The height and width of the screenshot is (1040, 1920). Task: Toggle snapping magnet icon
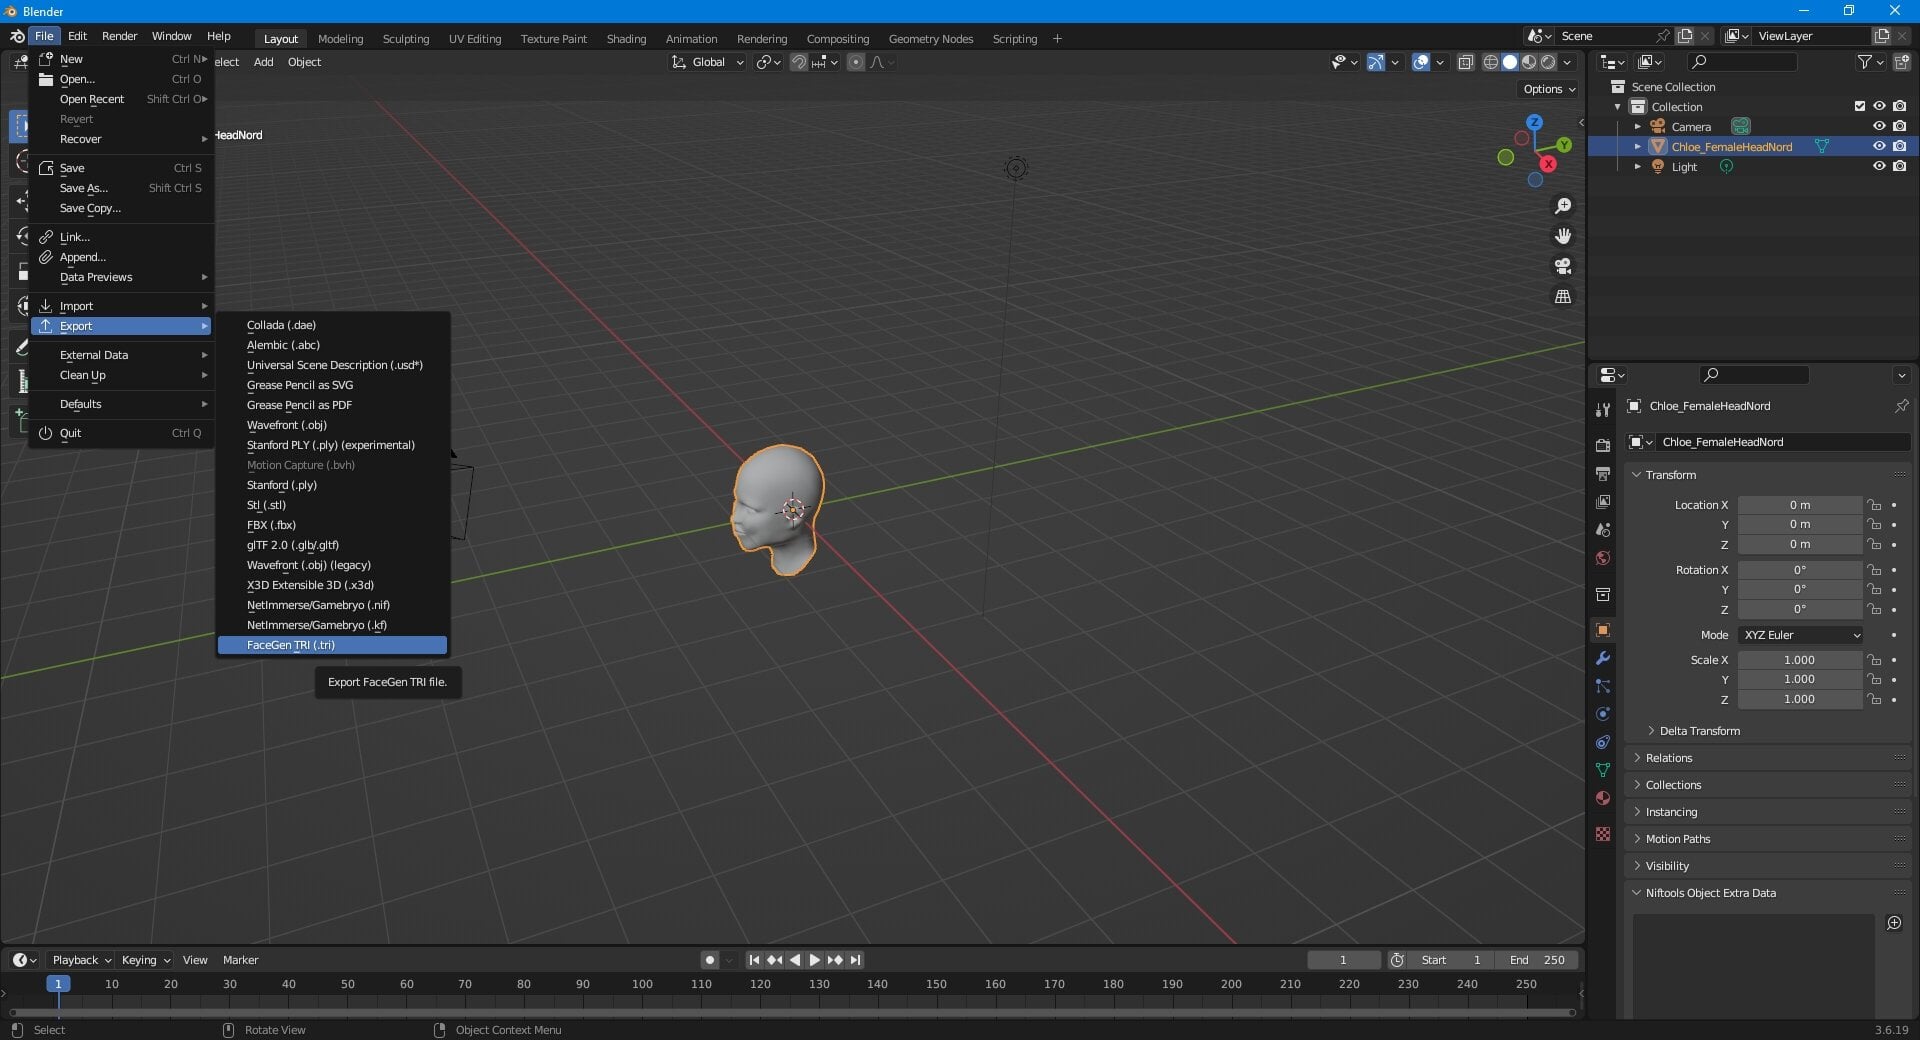pos(799,62)
